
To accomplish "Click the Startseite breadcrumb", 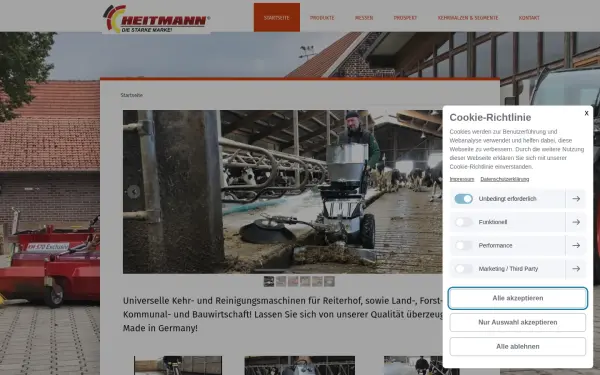I will [x=132, y=95].
